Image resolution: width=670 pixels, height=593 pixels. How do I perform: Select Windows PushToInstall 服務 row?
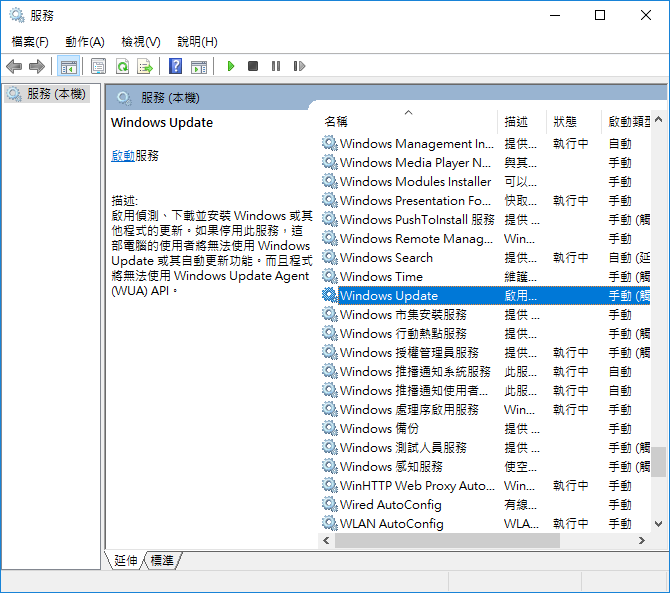pyautogui.click(x=486, y=220)
